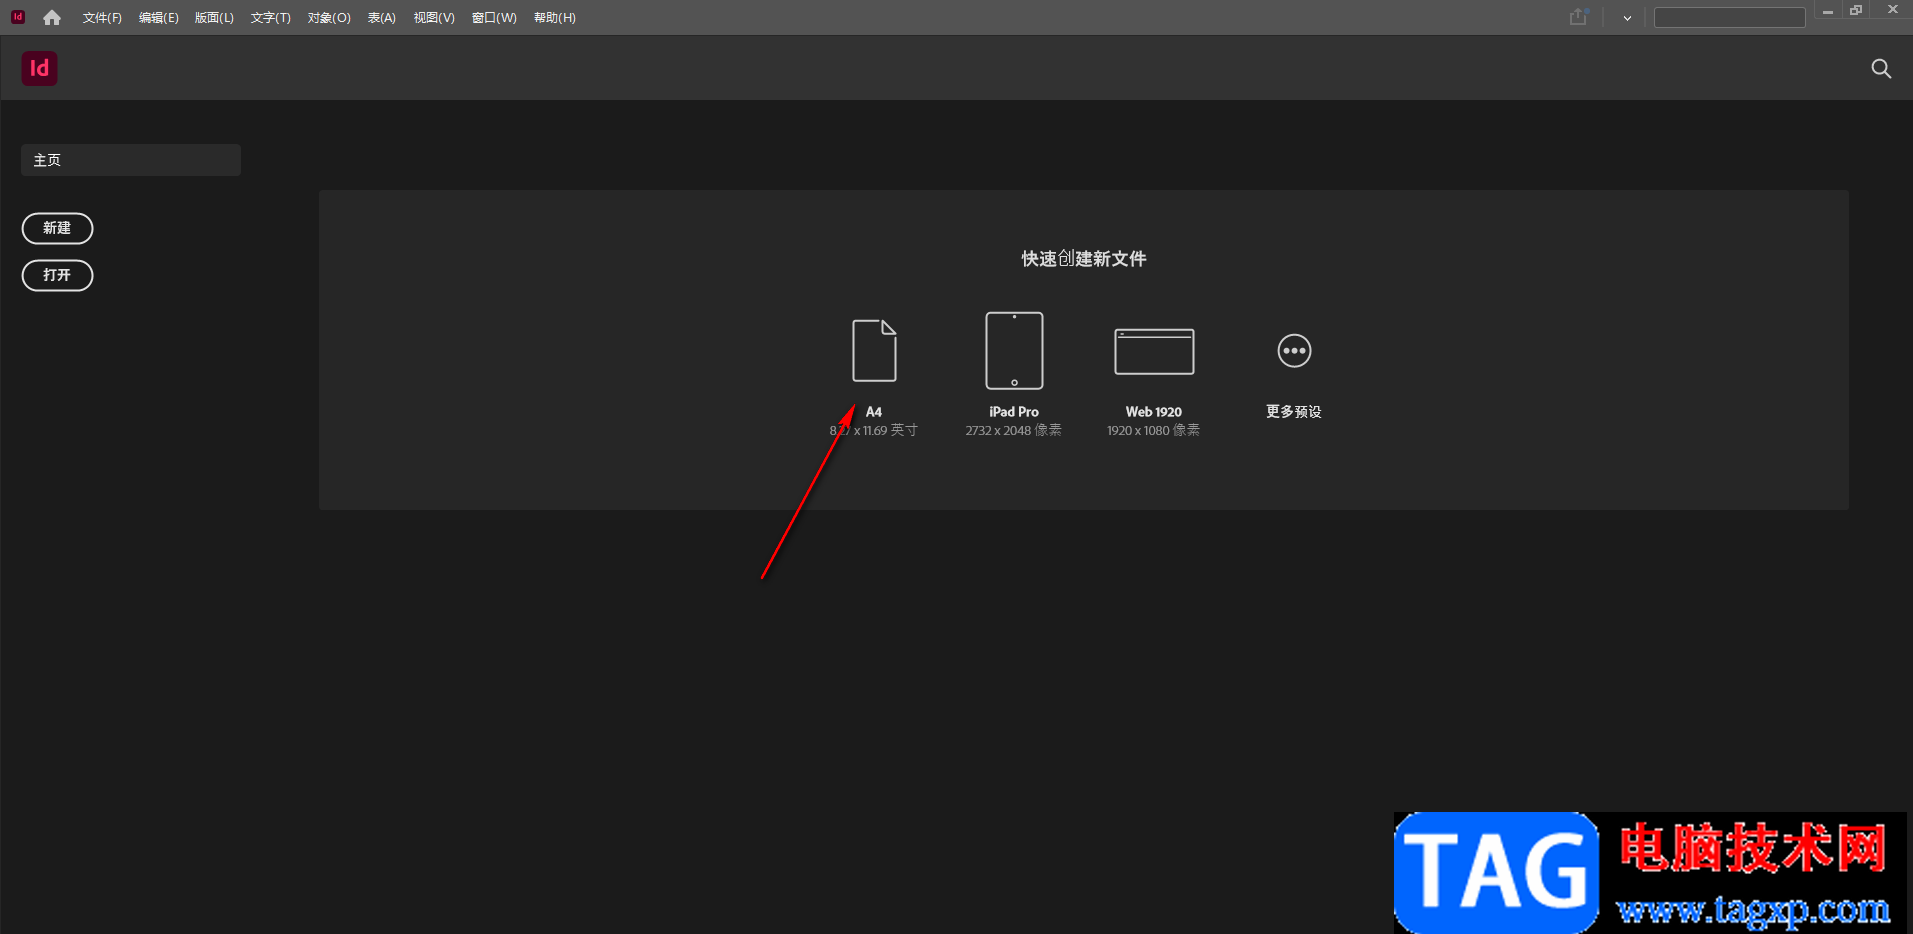Close the InDesign window
Image resolution: width=1913 pixels, height=934 pixels.
click(x=1892, y=10)
